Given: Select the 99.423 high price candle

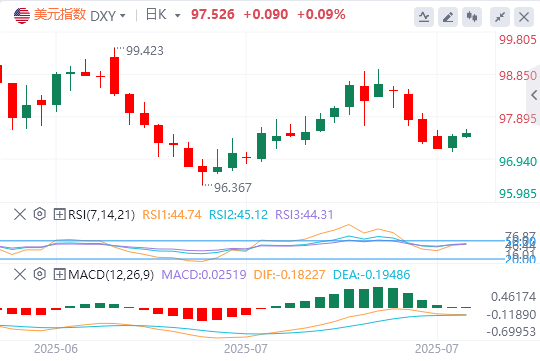Looking at the screenshot, I should tap(114, 72).
